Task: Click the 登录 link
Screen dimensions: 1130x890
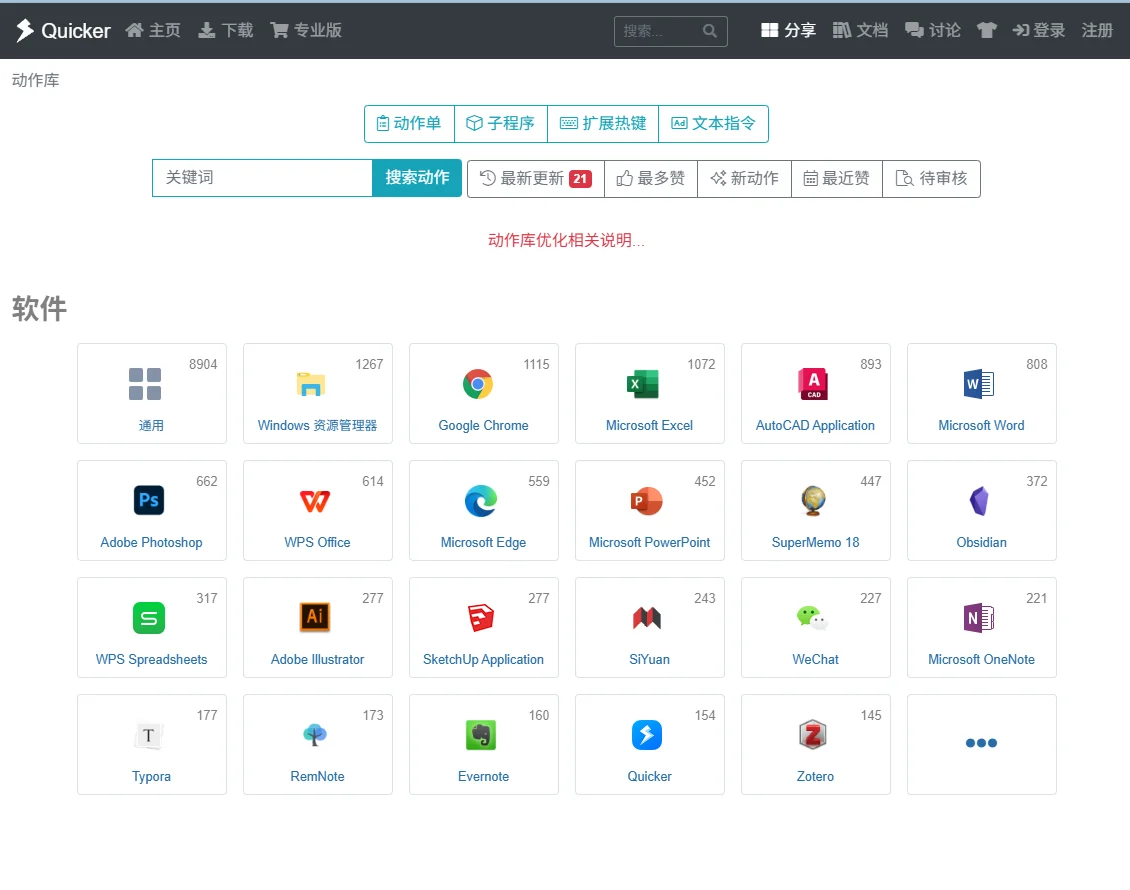Action: point(1038,30)
